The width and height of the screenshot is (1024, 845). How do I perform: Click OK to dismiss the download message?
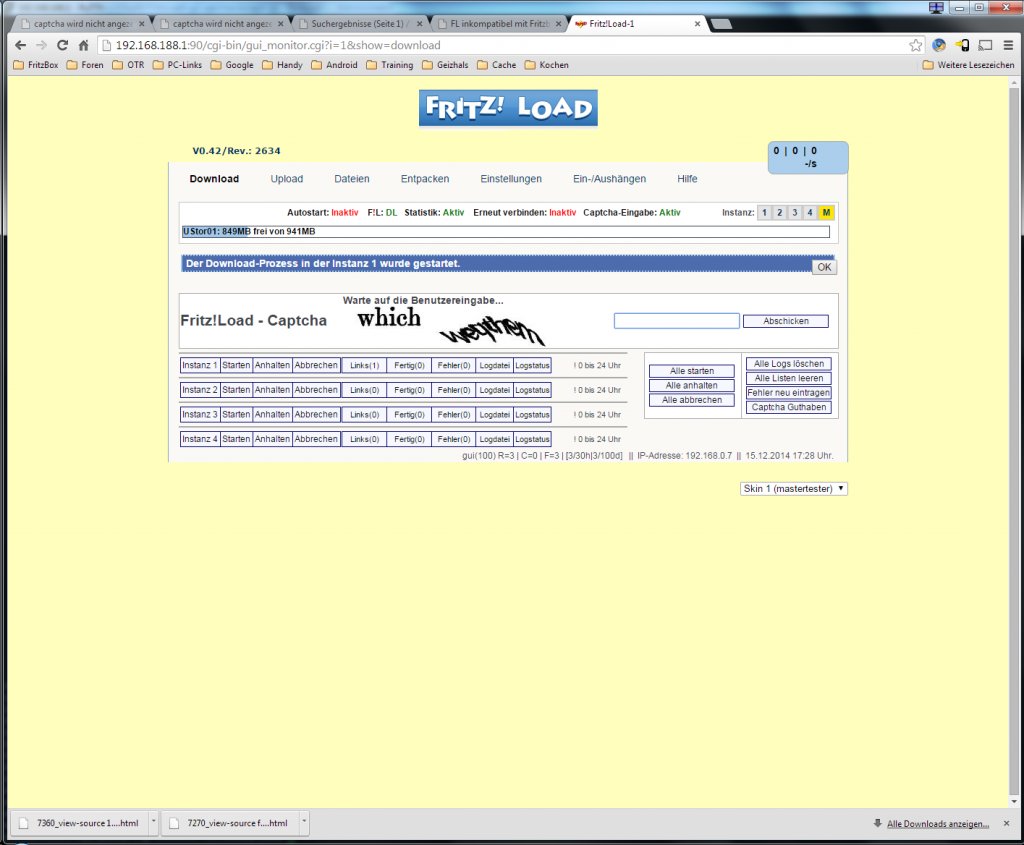(x=824, y=267)
